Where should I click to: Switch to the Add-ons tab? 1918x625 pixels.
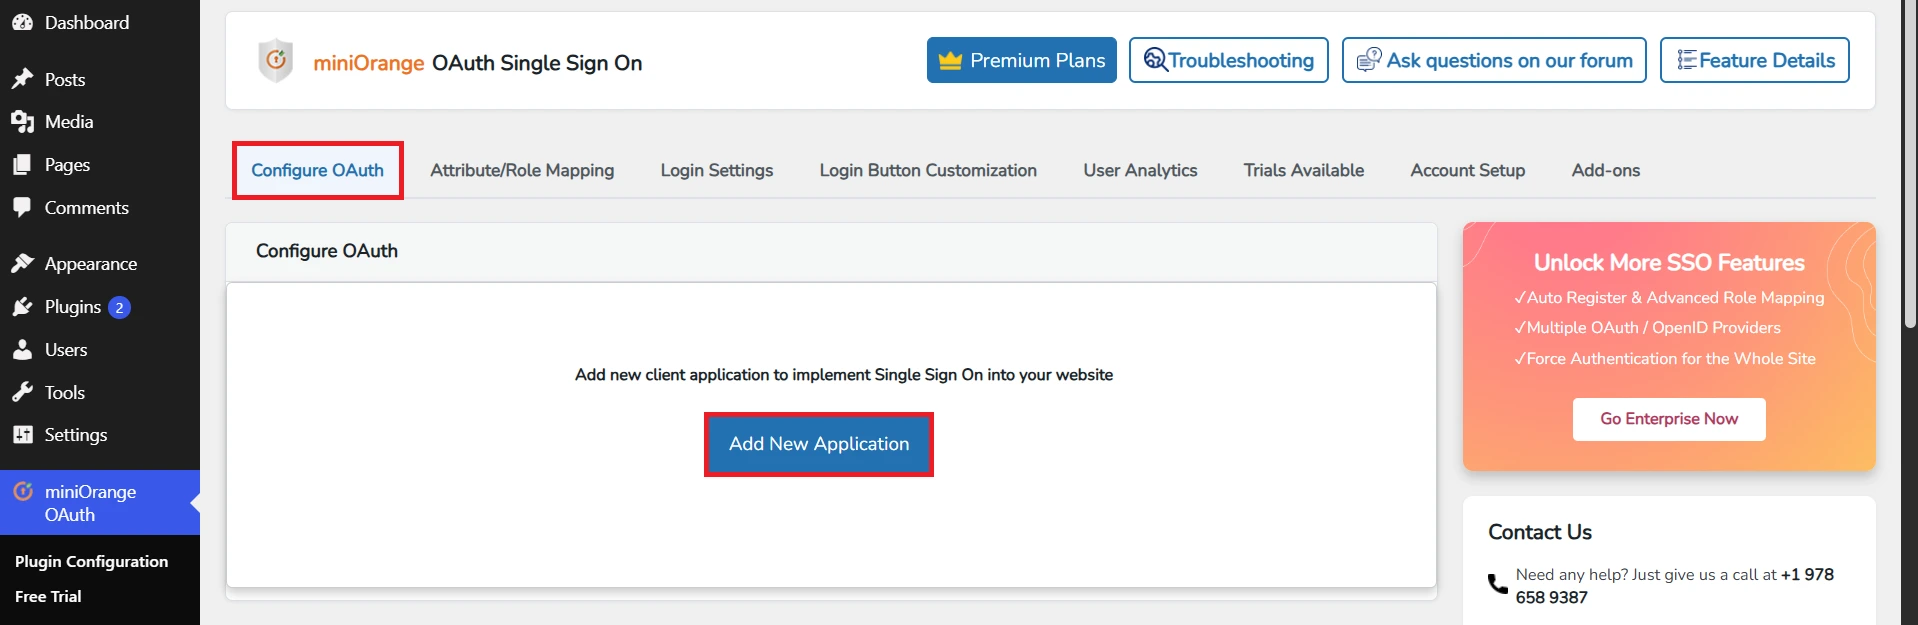click(1606, 170)
